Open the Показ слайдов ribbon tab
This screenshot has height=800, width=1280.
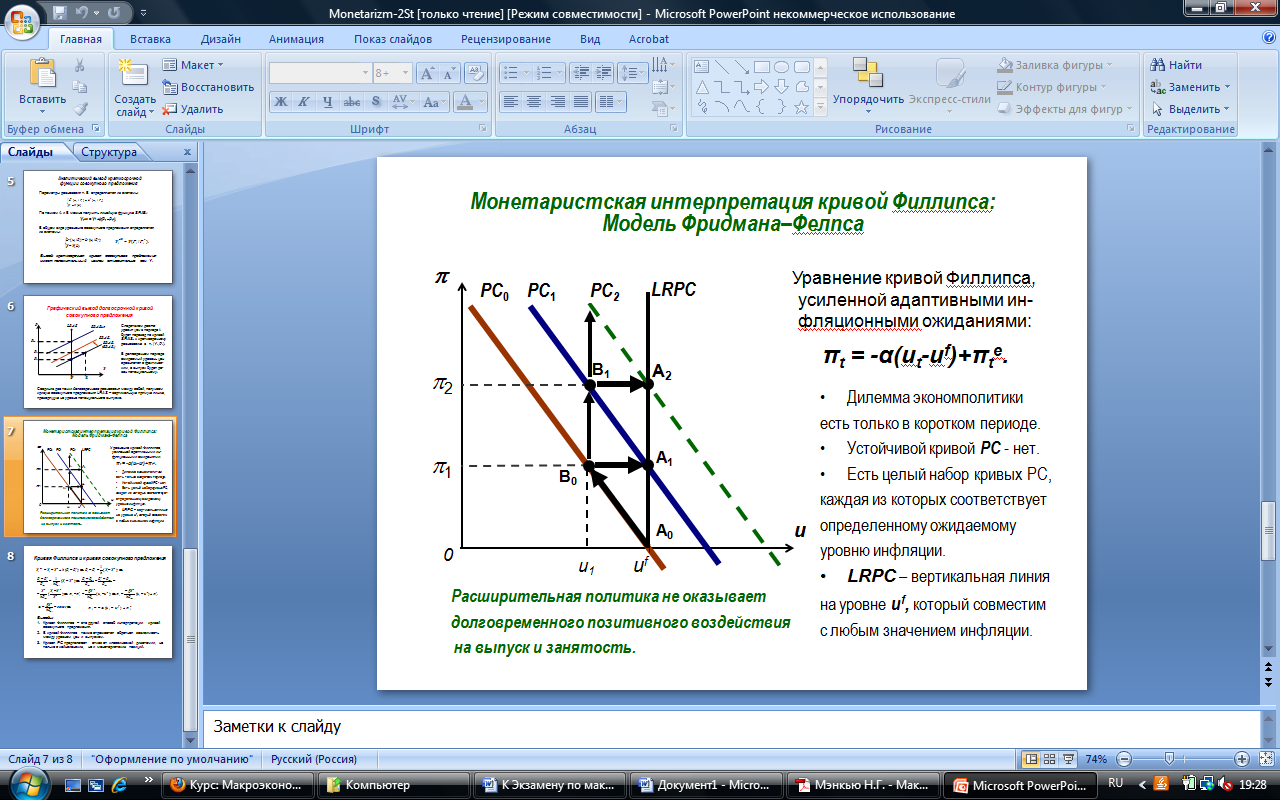tap(393, 39)
